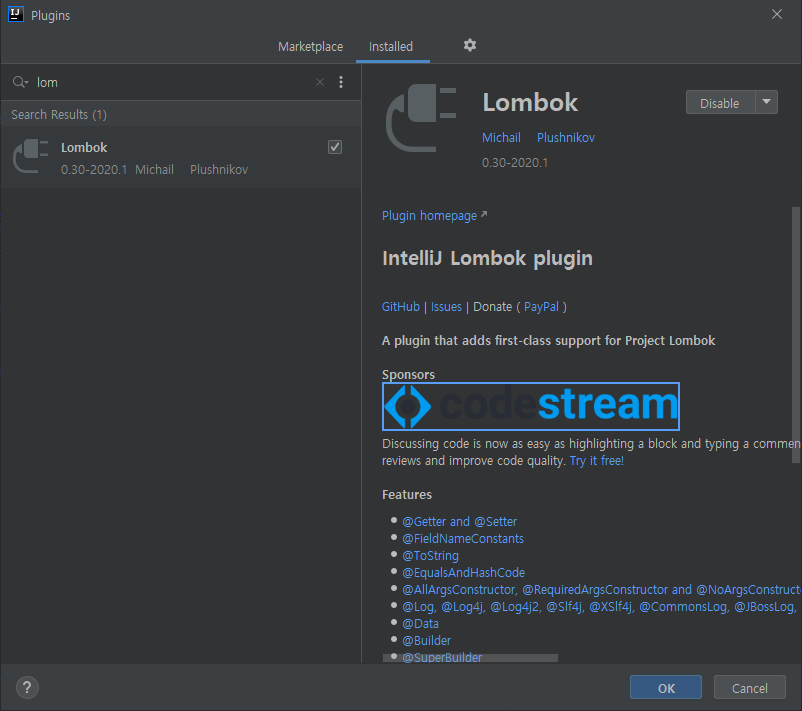Disable the Lombok plugin
The height and width of the screenshot is (711, 802).
click(x=720, y=103)
